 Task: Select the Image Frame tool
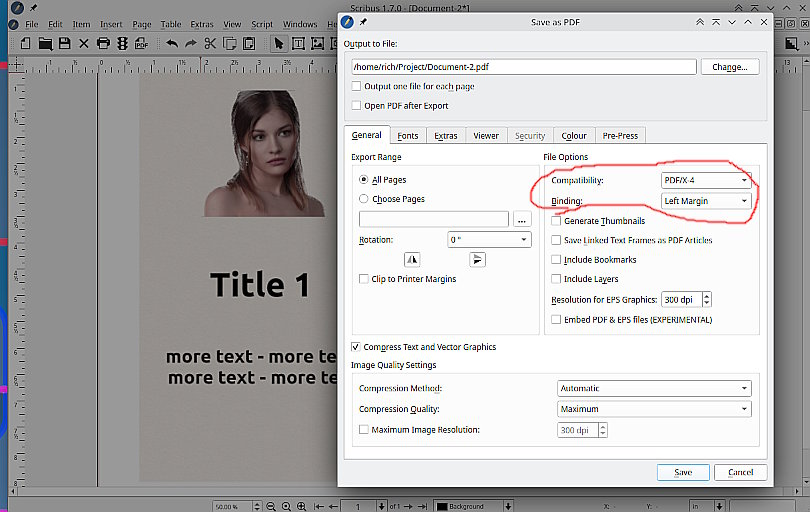coord(317,43)
